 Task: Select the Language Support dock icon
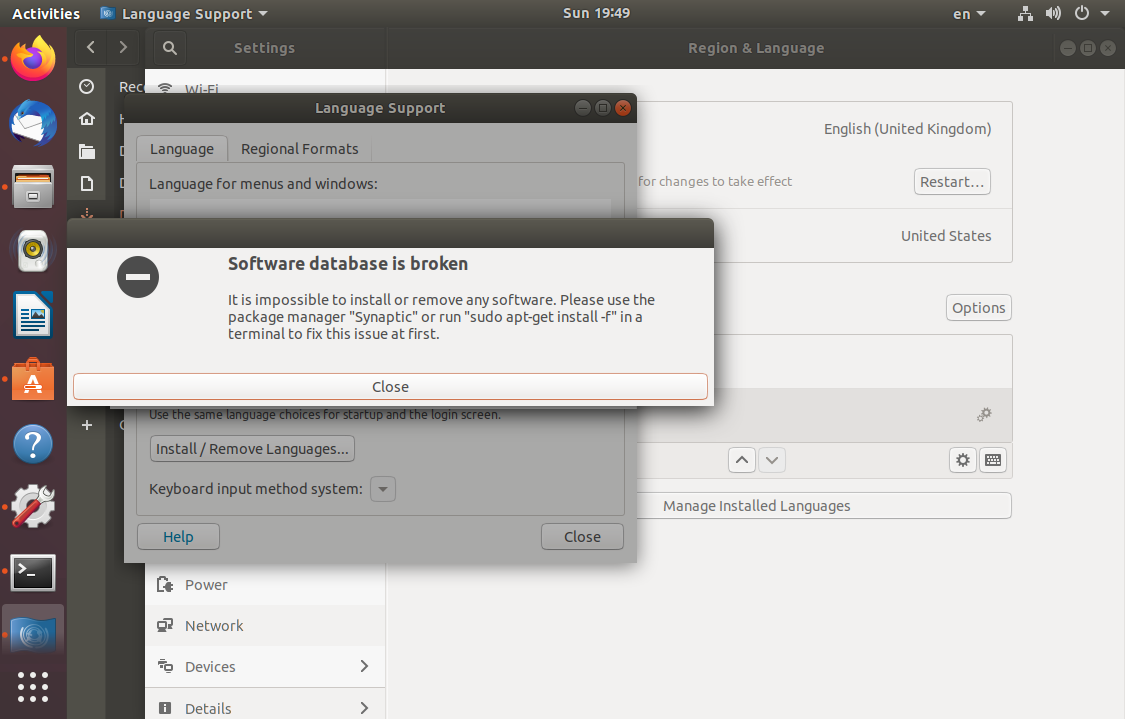33,636
